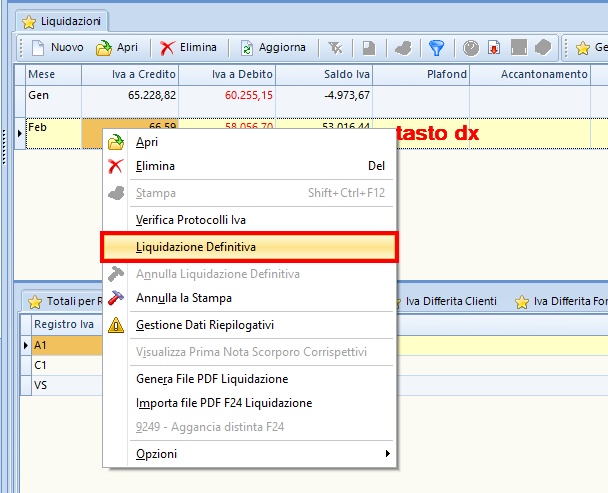Click Genera File PDF Liquidazione

tap(211, 379)
